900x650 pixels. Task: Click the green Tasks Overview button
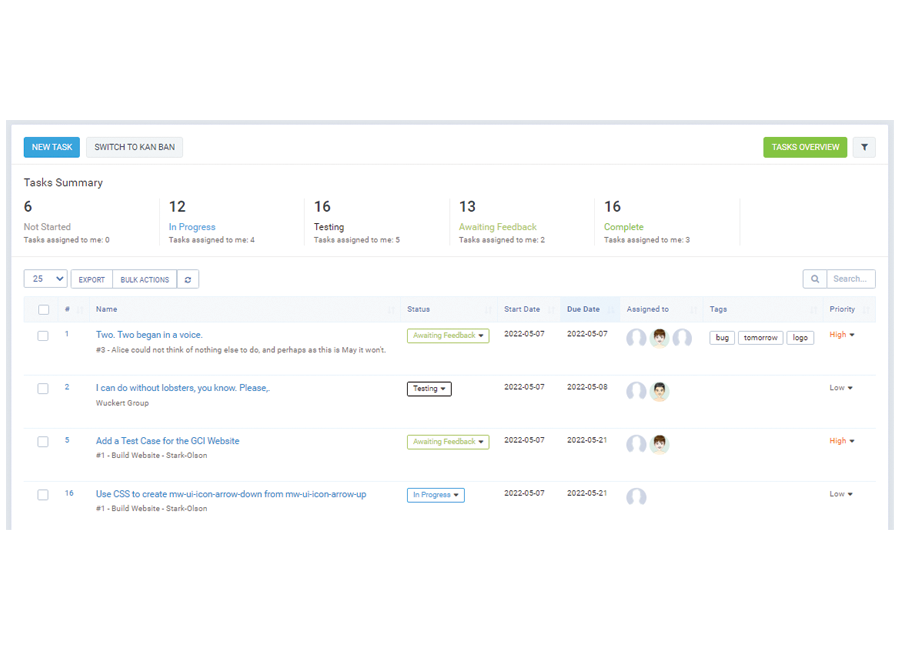(x=805, y=147)
